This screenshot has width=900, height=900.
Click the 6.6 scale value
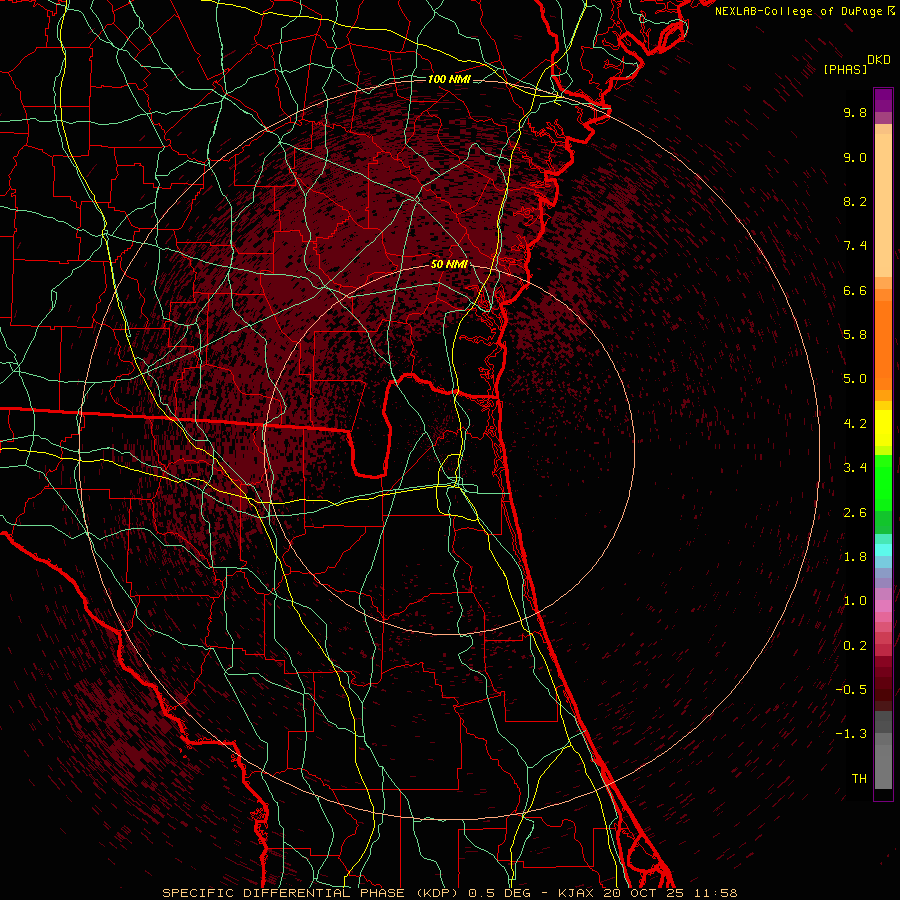click(855, 290)
